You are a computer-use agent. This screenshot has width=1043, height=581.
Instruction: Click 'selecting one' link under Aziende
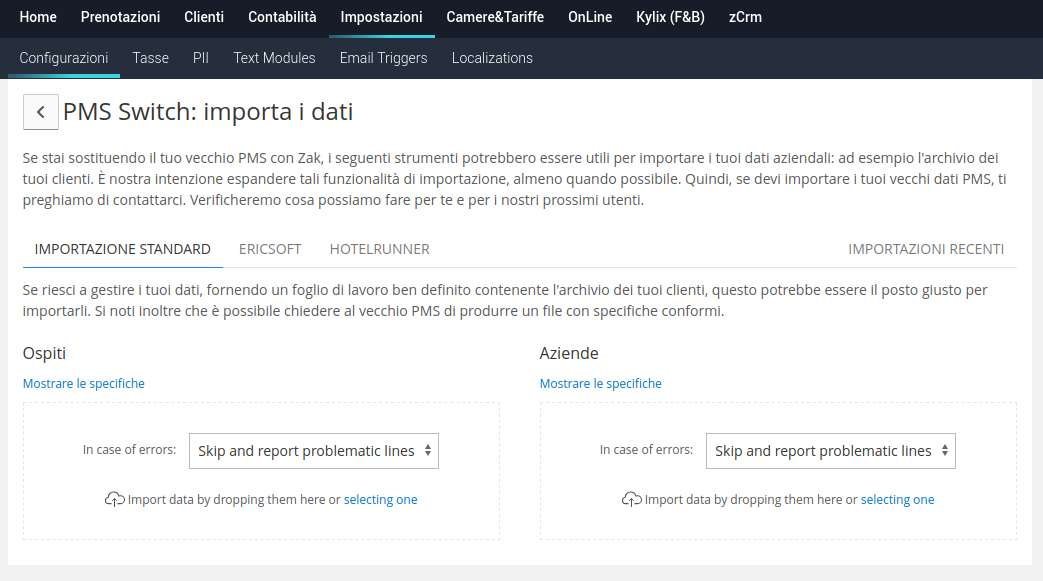897,499
